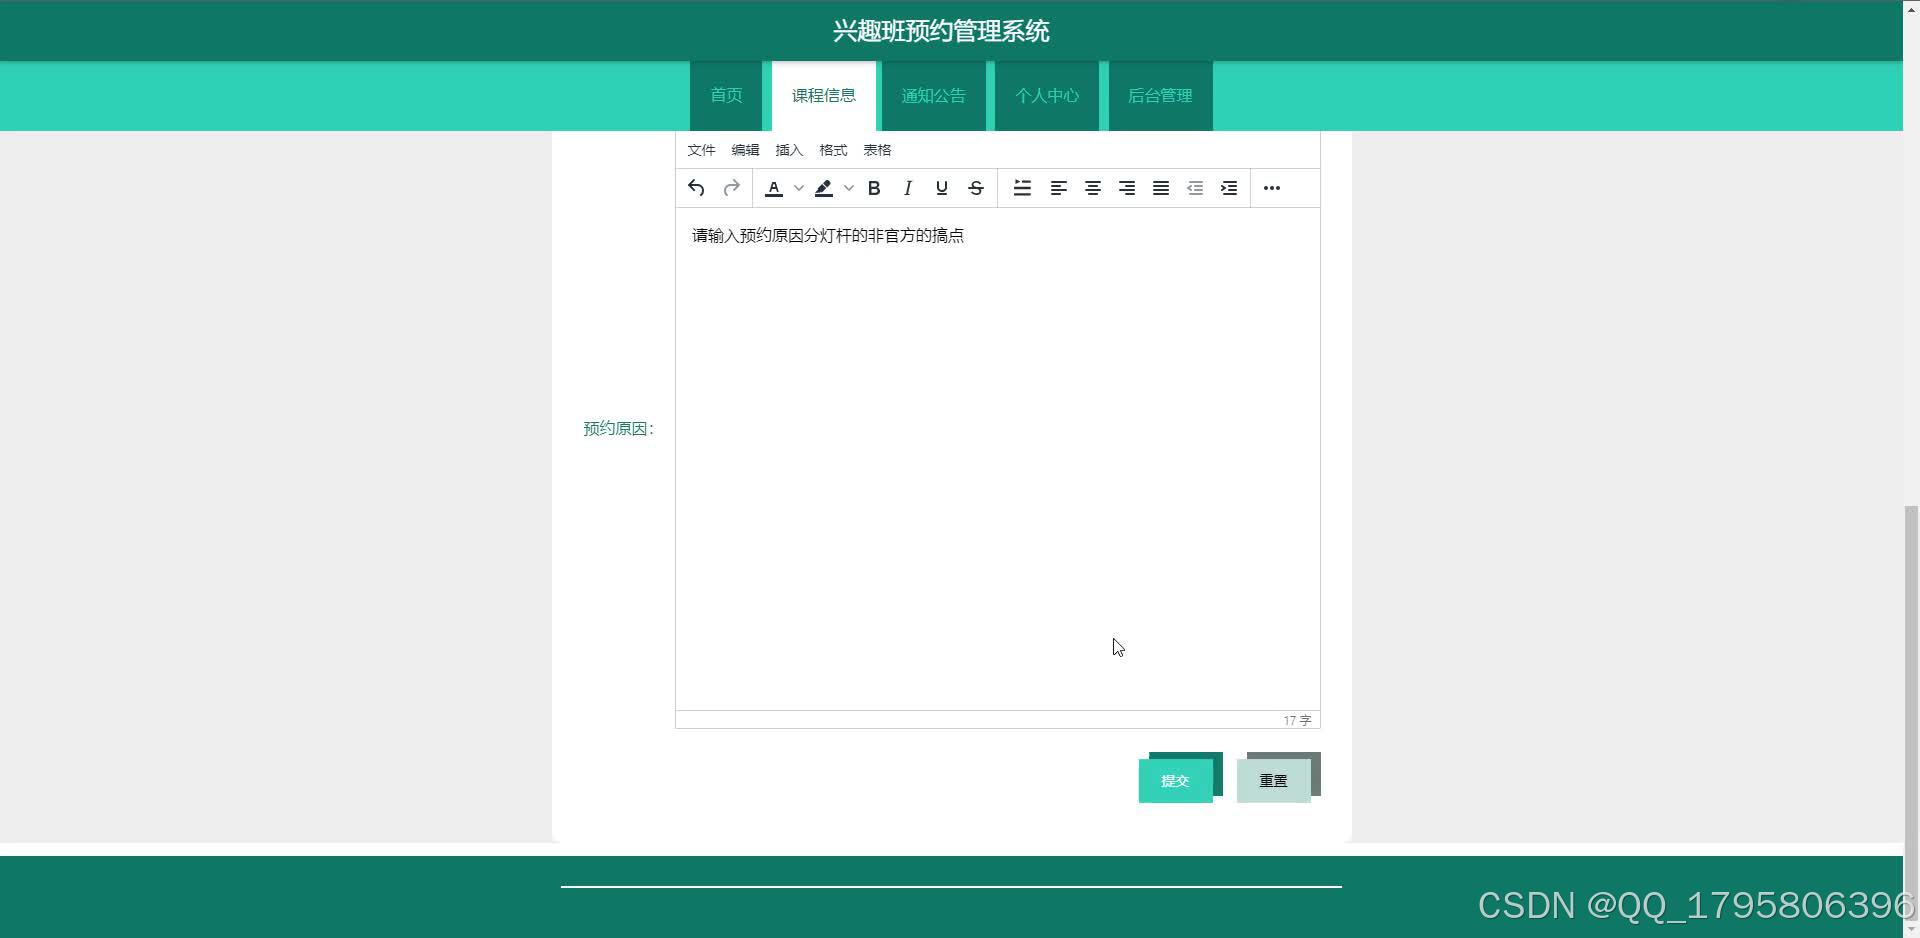This screenshot has width=1920, height=938.
Task: Toggle bold formatting
Action: (x=874, y=188)
